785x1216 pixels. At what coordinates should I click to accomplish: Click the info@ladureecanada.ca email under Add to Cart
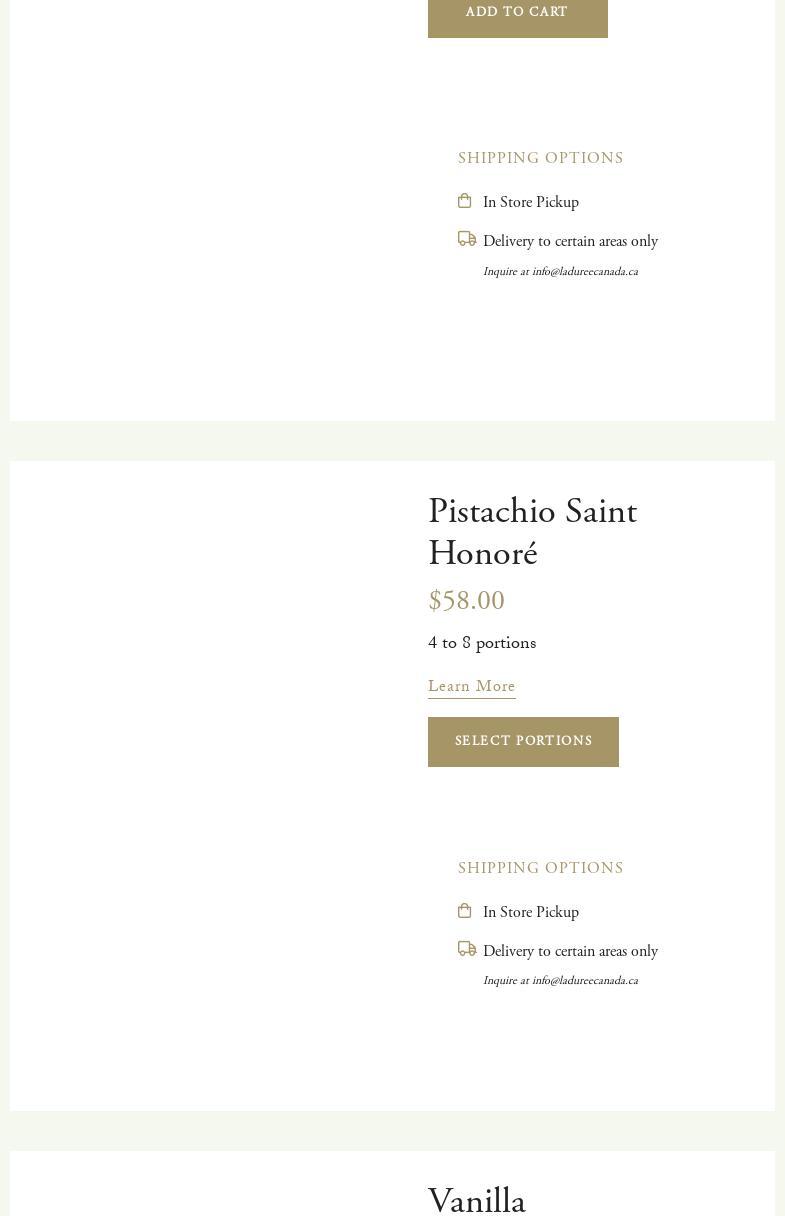(584, 272)
